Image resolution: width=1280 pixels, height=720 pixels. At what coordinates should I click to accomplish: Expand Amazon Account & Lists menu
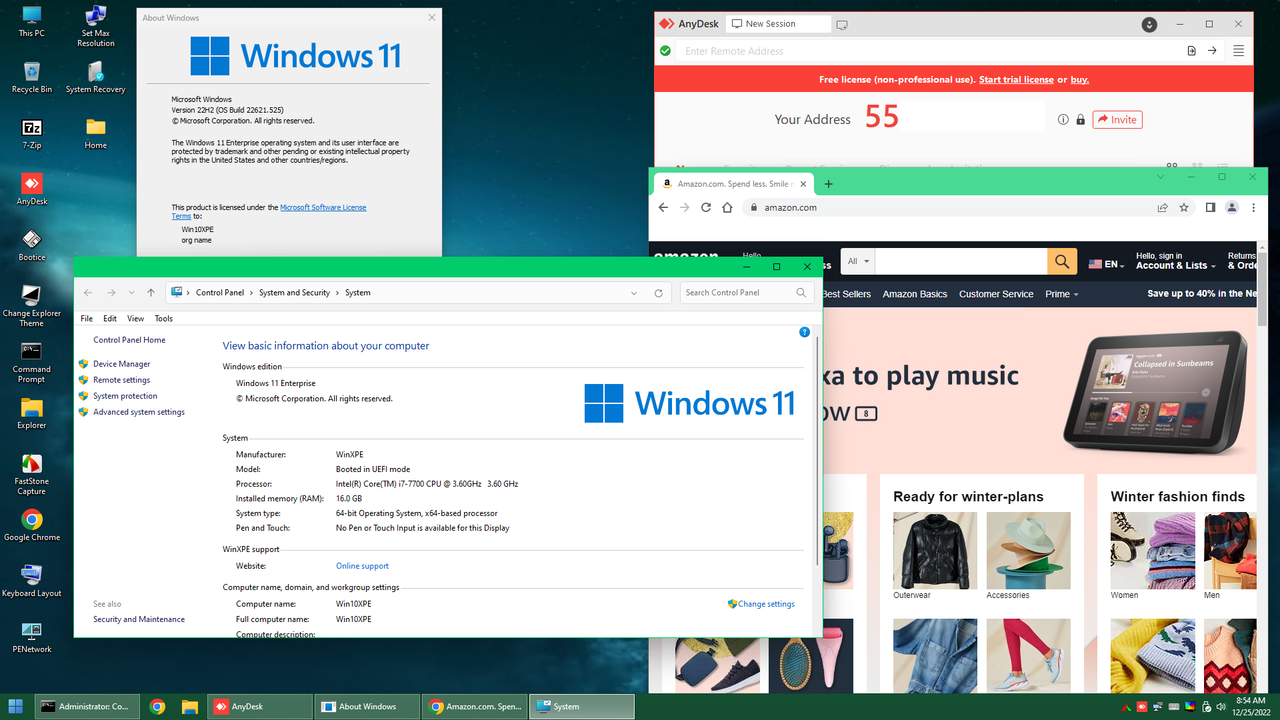tap(1176, 261)
